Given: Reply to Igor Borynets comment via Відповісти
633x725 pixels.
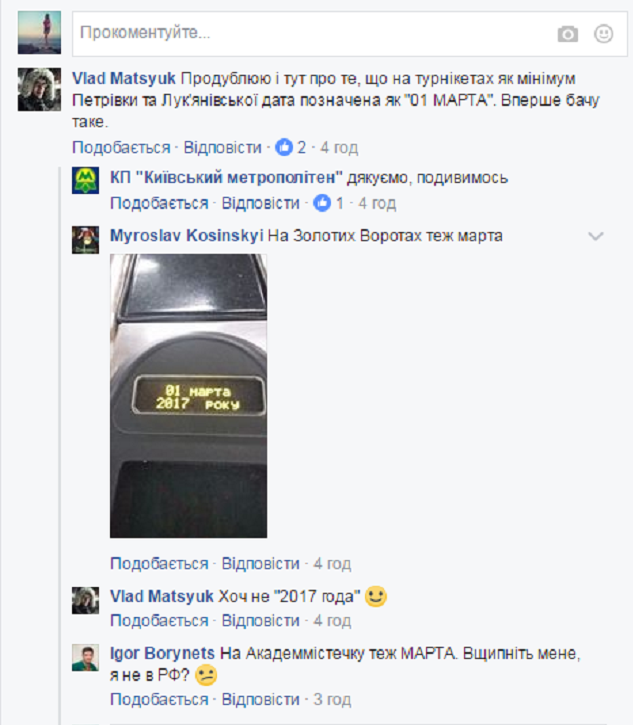Looking at the screenshot, I should pyautogui.click(x=260, y=700).
